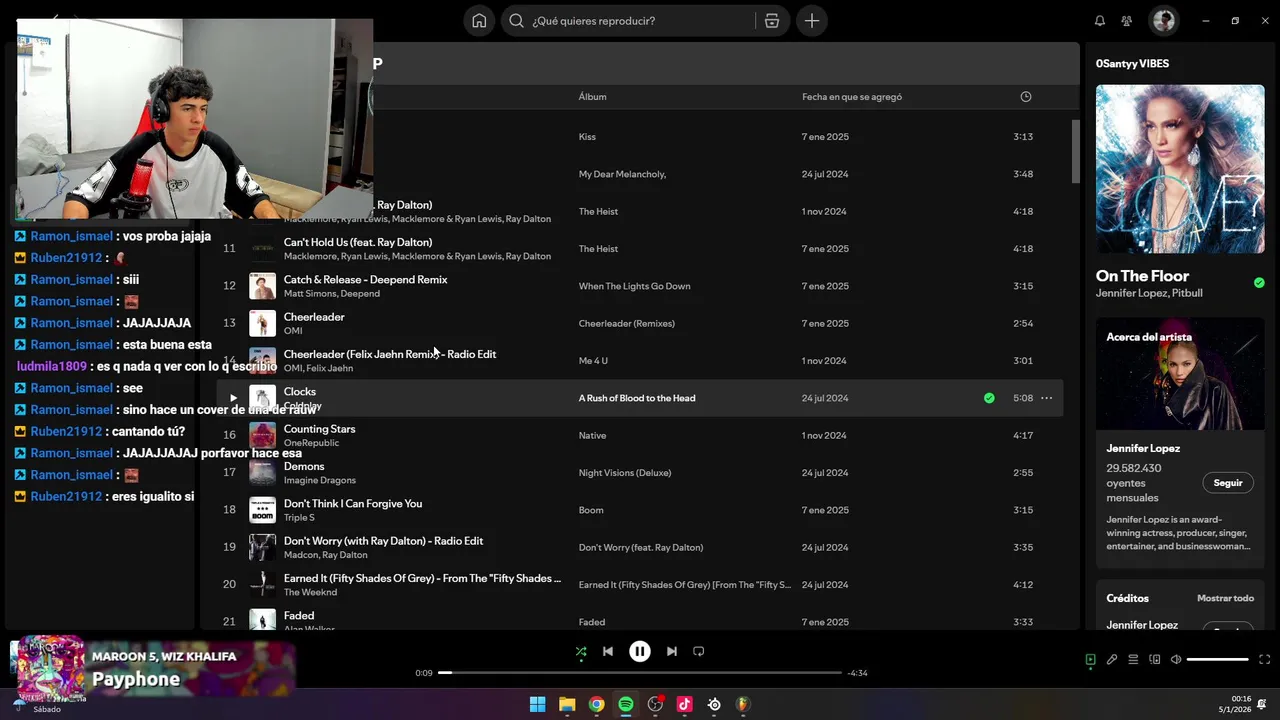Image resolution: width=1280 pixels, height=720 pixels.
Task: Enter full screen mode icon
Action: (x=1264, y=659)
